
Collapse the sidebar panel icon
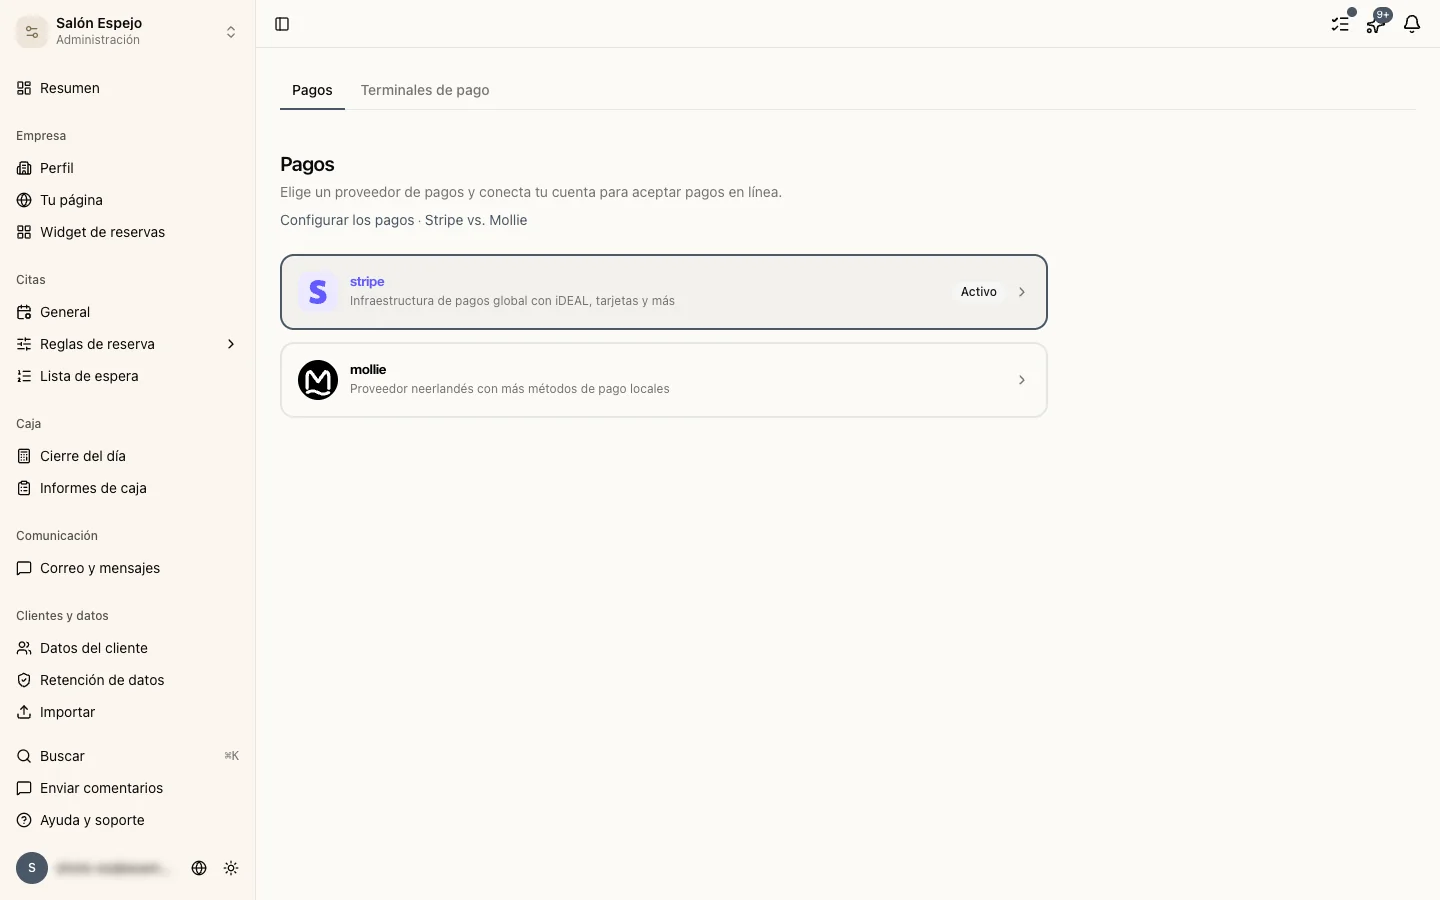pos(282,24)
